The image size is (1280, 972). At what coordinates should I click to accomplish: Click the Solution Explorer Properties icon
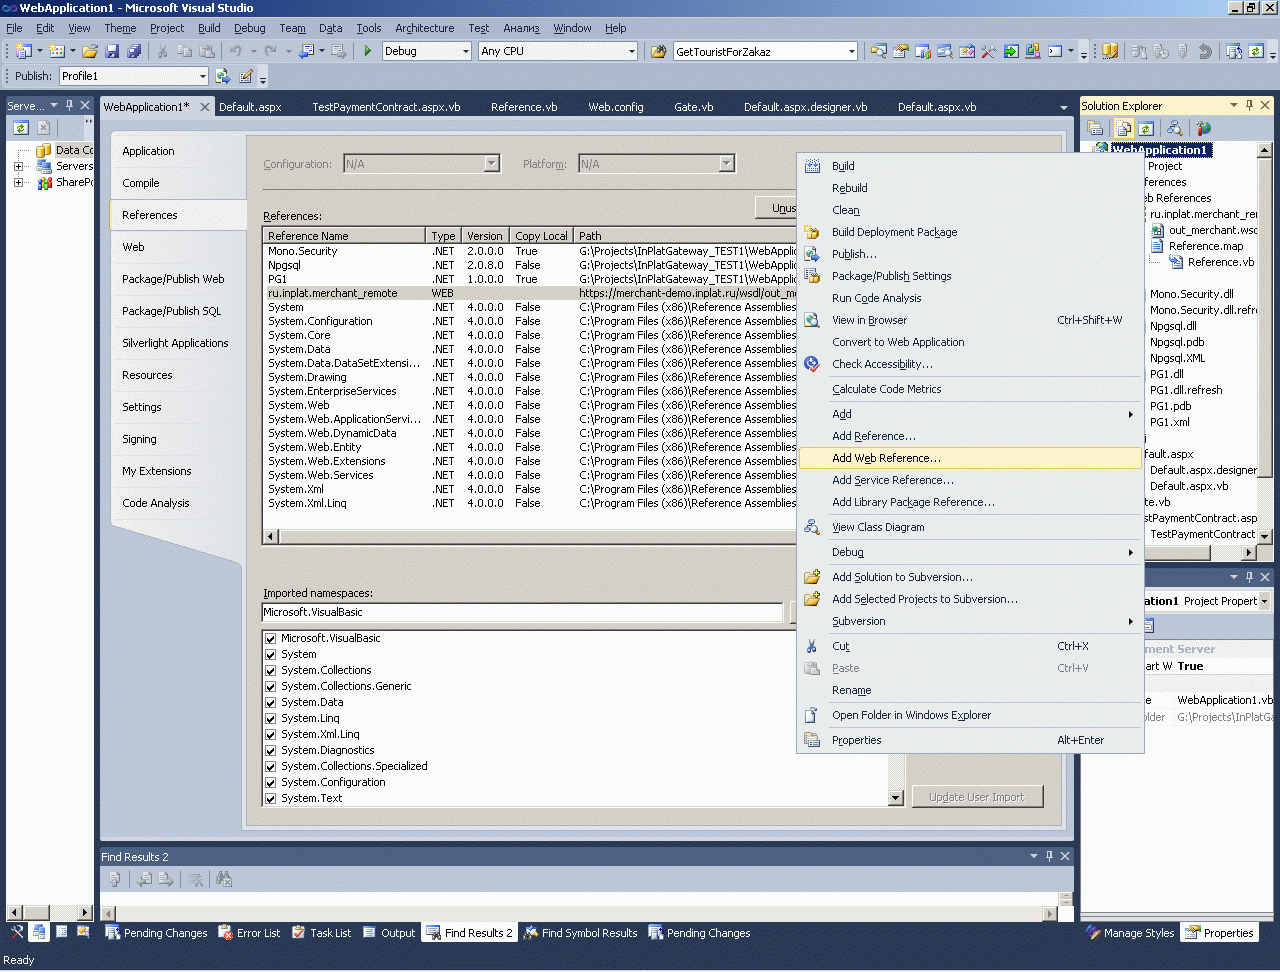(x=1096, y=128)
